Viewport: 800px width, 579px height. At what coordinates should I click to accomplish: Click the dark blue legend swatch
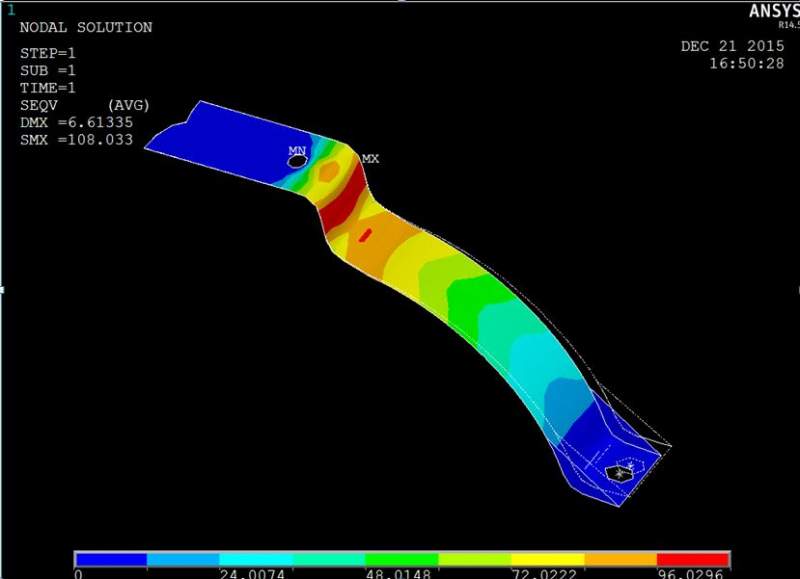[x=111, y=560]
